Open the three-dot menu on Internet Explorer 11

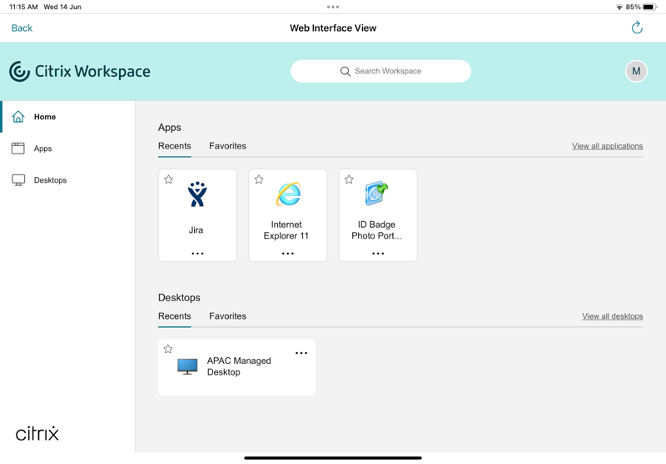(288, 253)
